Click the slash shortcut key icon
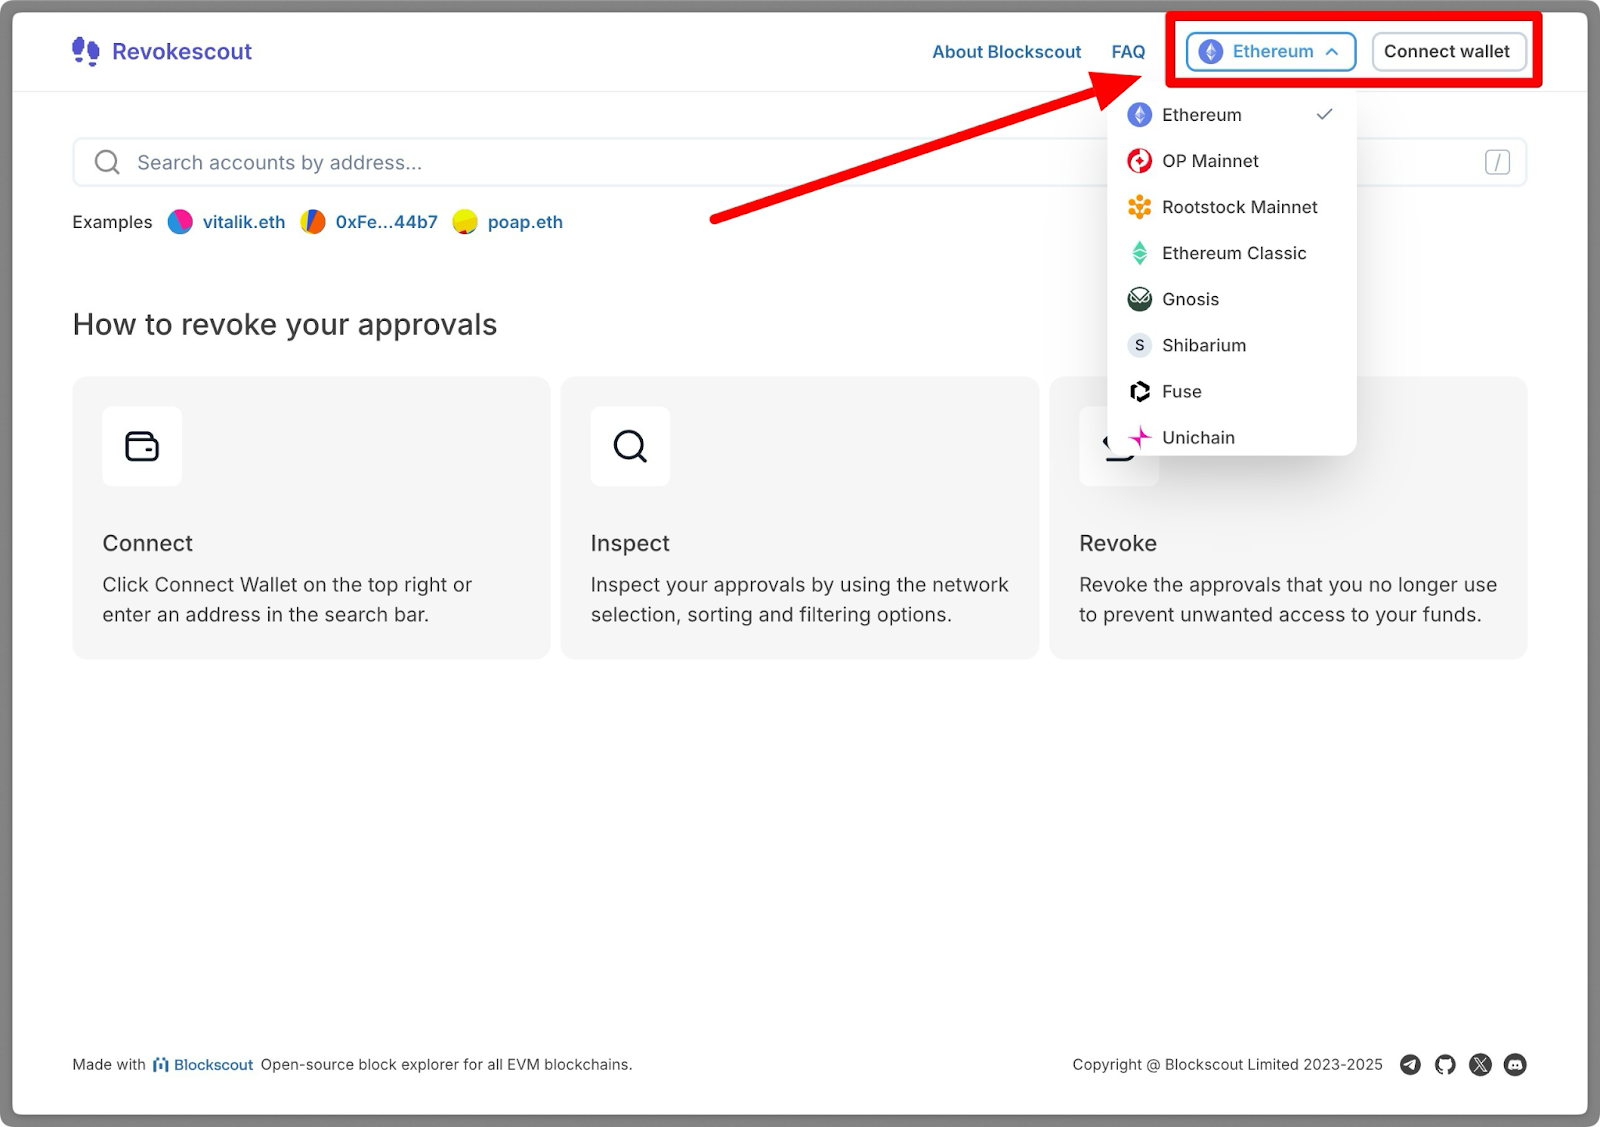The image size is (1600, 1127). coord(1497,162)
